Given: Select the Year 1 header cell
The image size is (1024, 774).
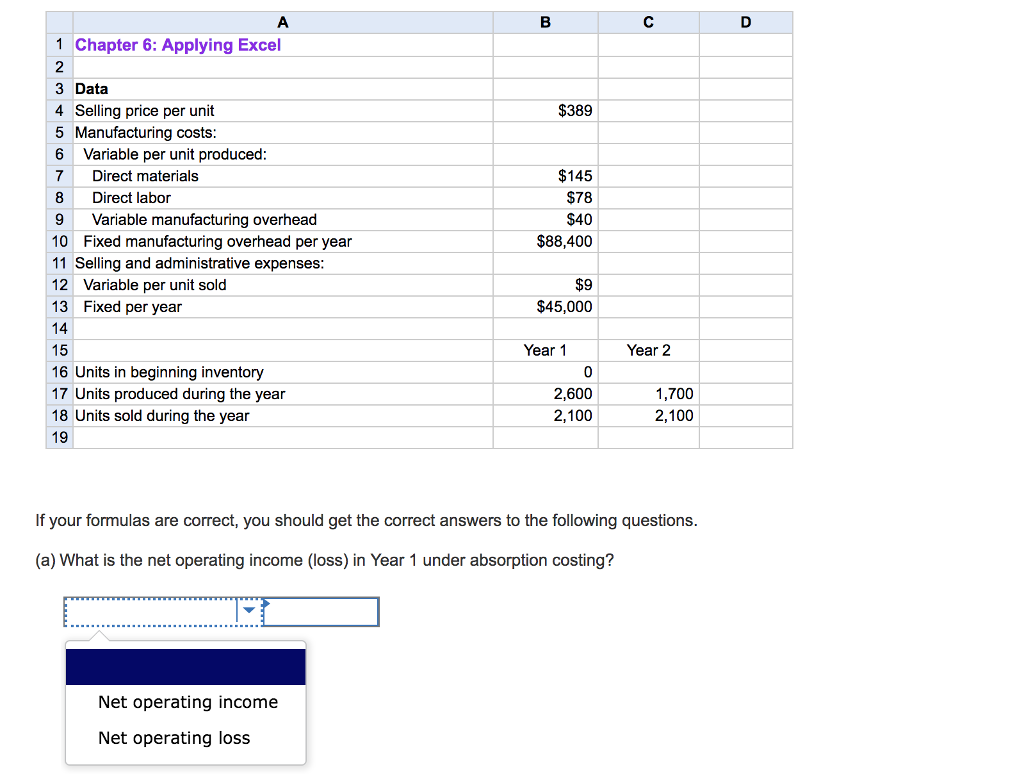Looking at the screenshot, I should coord(545,350).
